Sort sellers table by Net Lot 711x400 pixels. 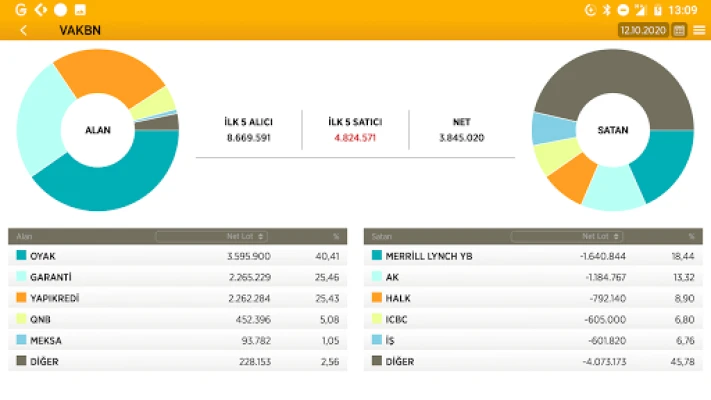point(566,237)
